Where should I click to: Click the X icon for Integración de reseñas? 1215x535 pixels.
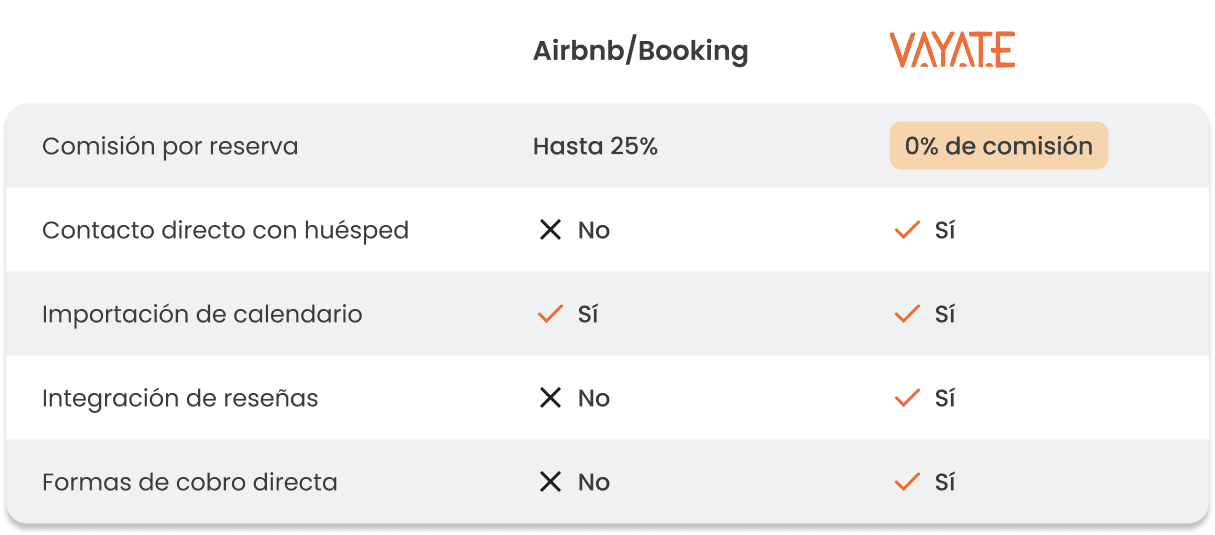(550, 398)
